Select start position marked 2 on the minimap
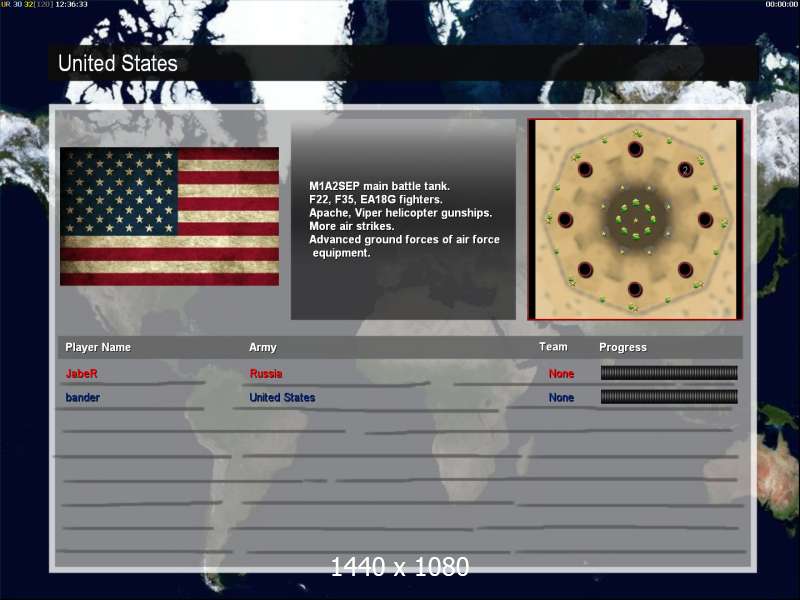Screen dimensions: 800x600 tap(685, 169)
